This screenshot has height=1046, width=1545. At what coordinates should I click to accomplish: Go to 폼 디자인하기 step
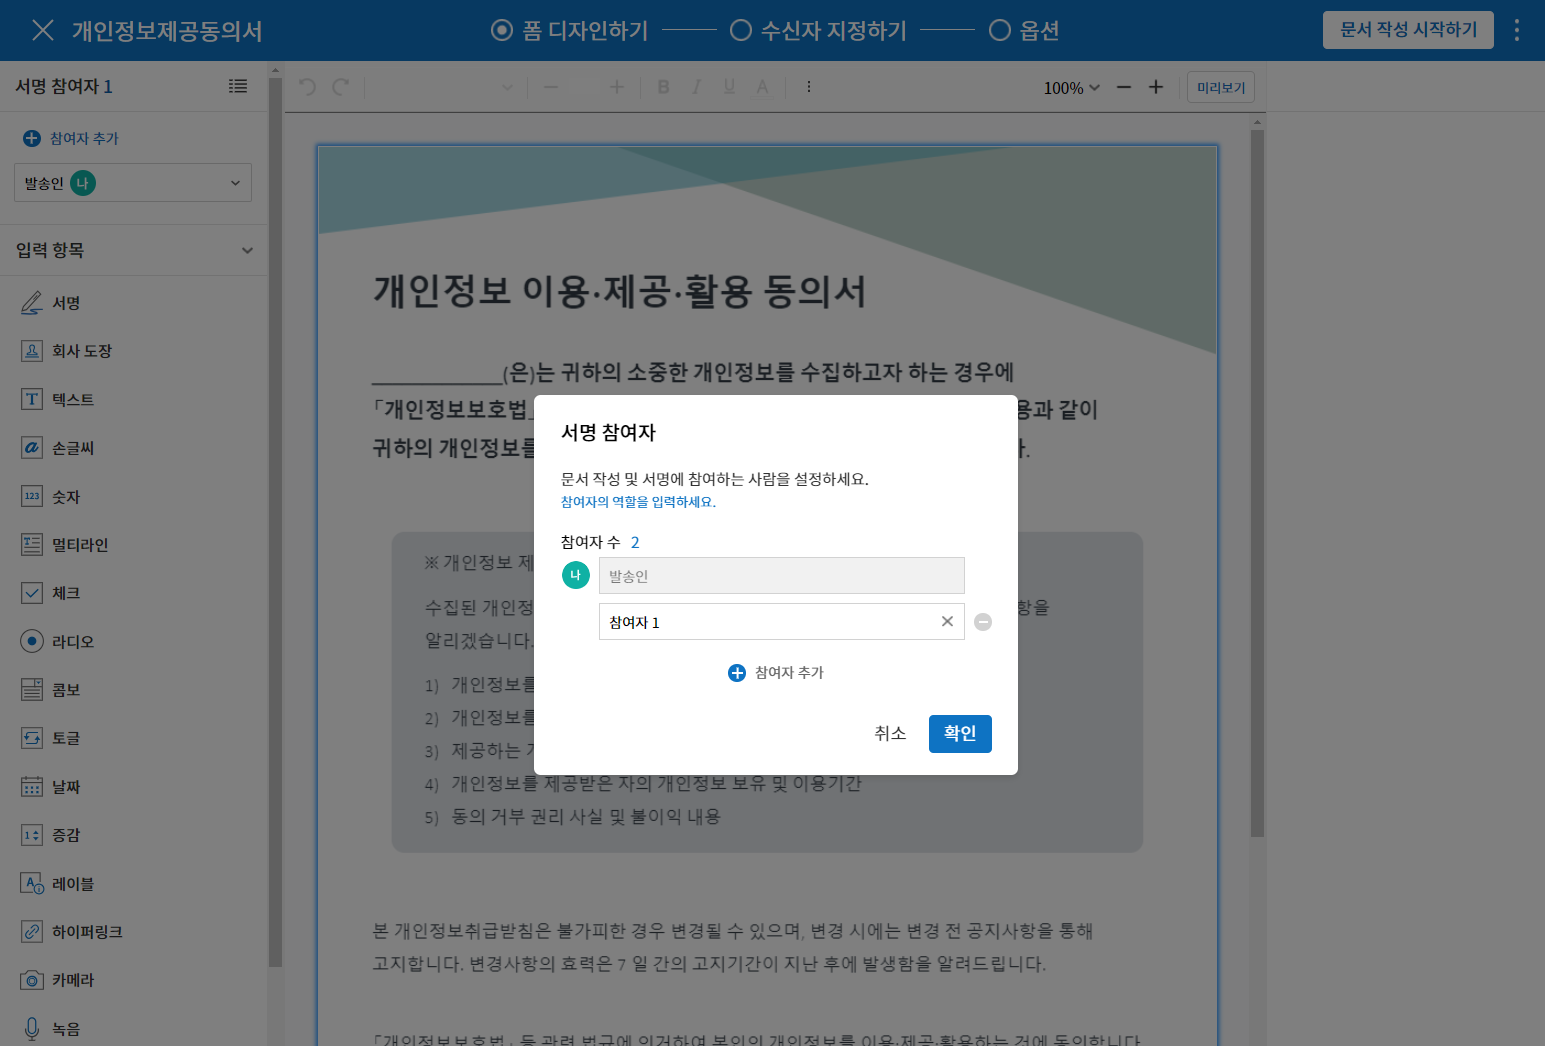570,31
